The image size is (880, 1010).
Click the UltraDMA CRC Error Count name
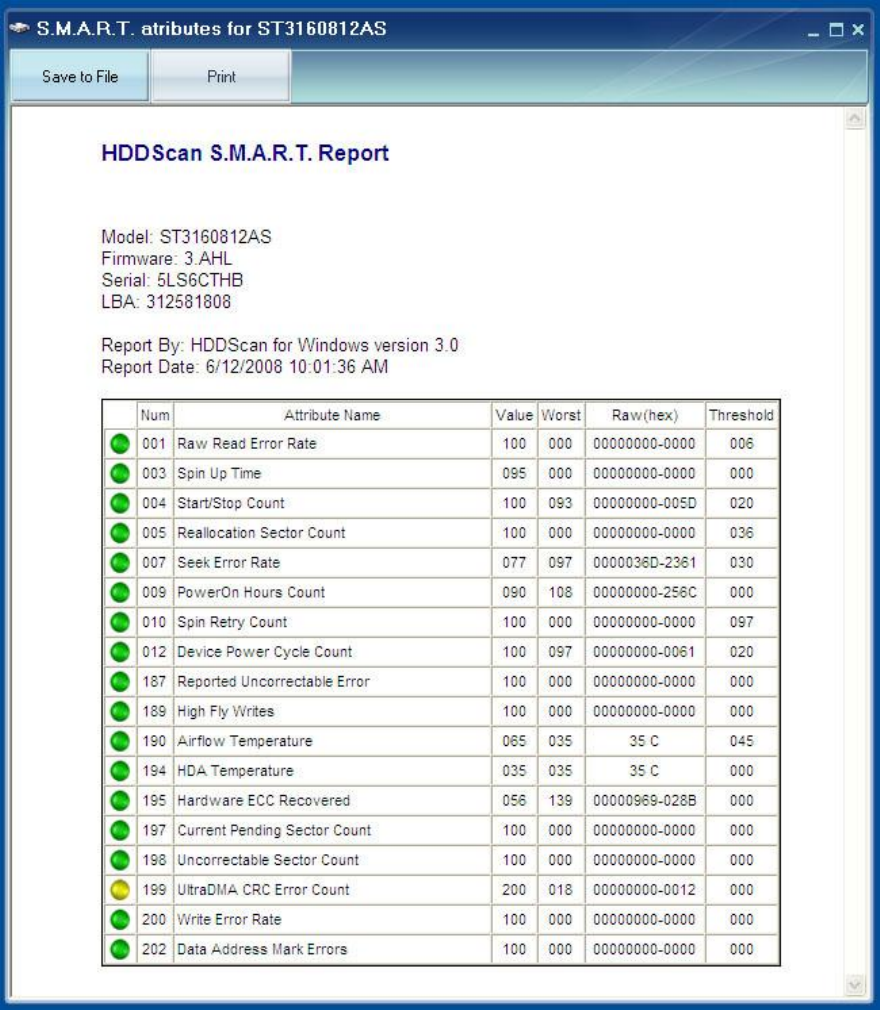[263, 890]
